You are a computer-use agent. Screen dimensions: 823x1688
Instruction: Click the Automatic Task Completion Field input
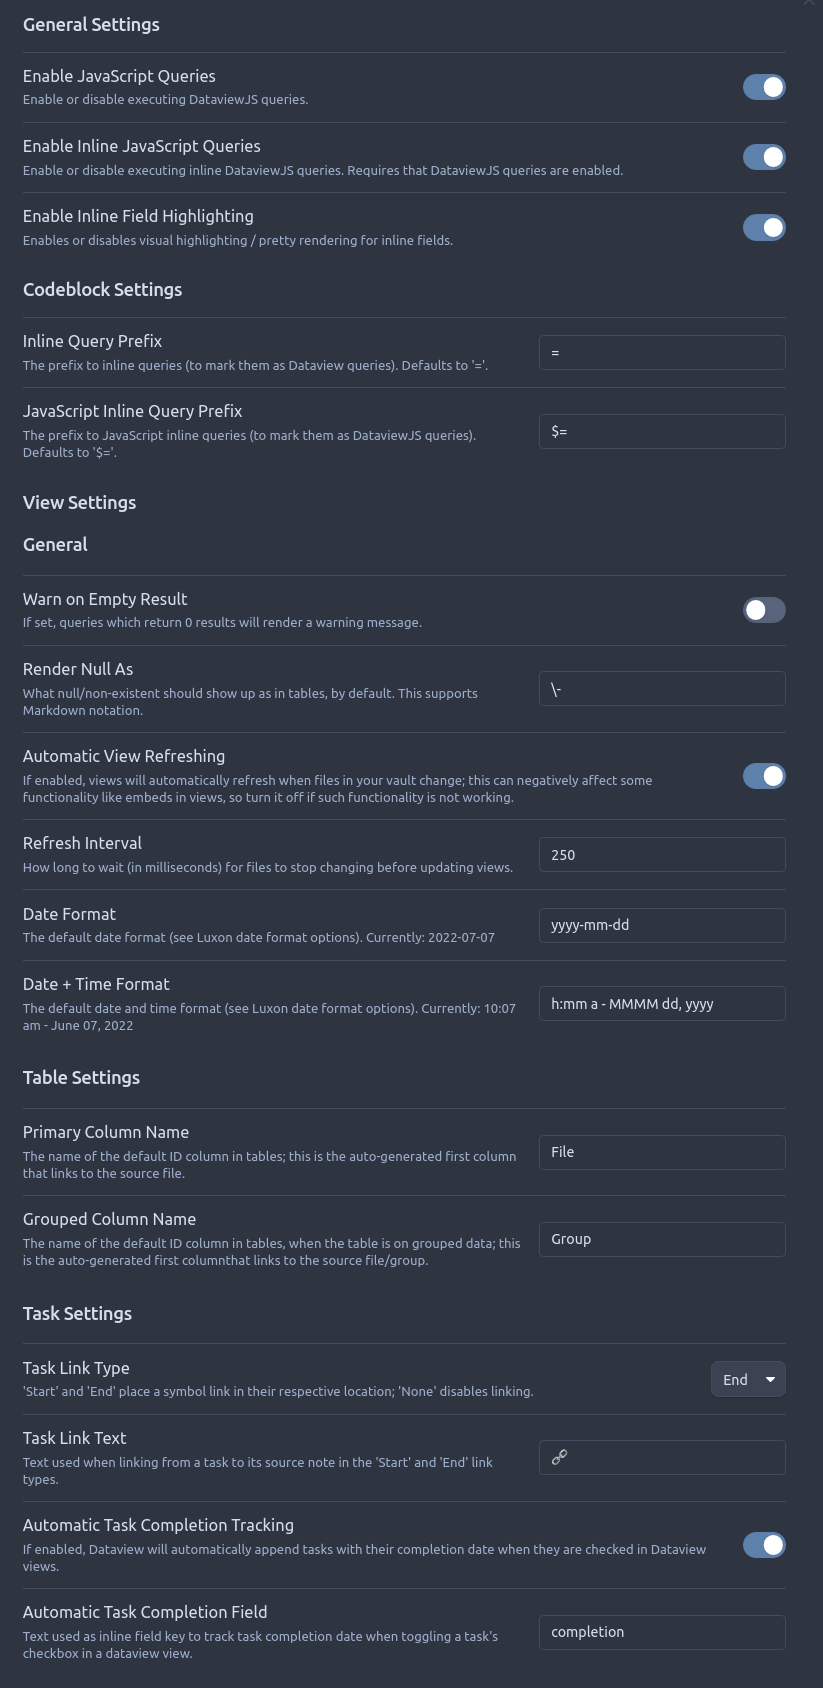(662, 1632)
